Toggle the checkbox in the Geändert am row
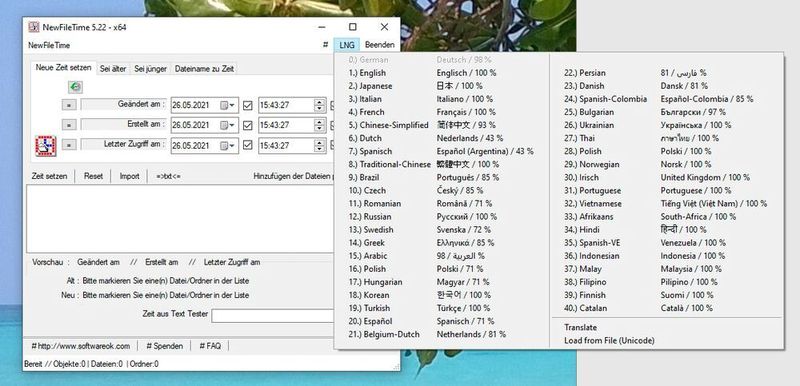The image size is (800, 386). (248, 106)
